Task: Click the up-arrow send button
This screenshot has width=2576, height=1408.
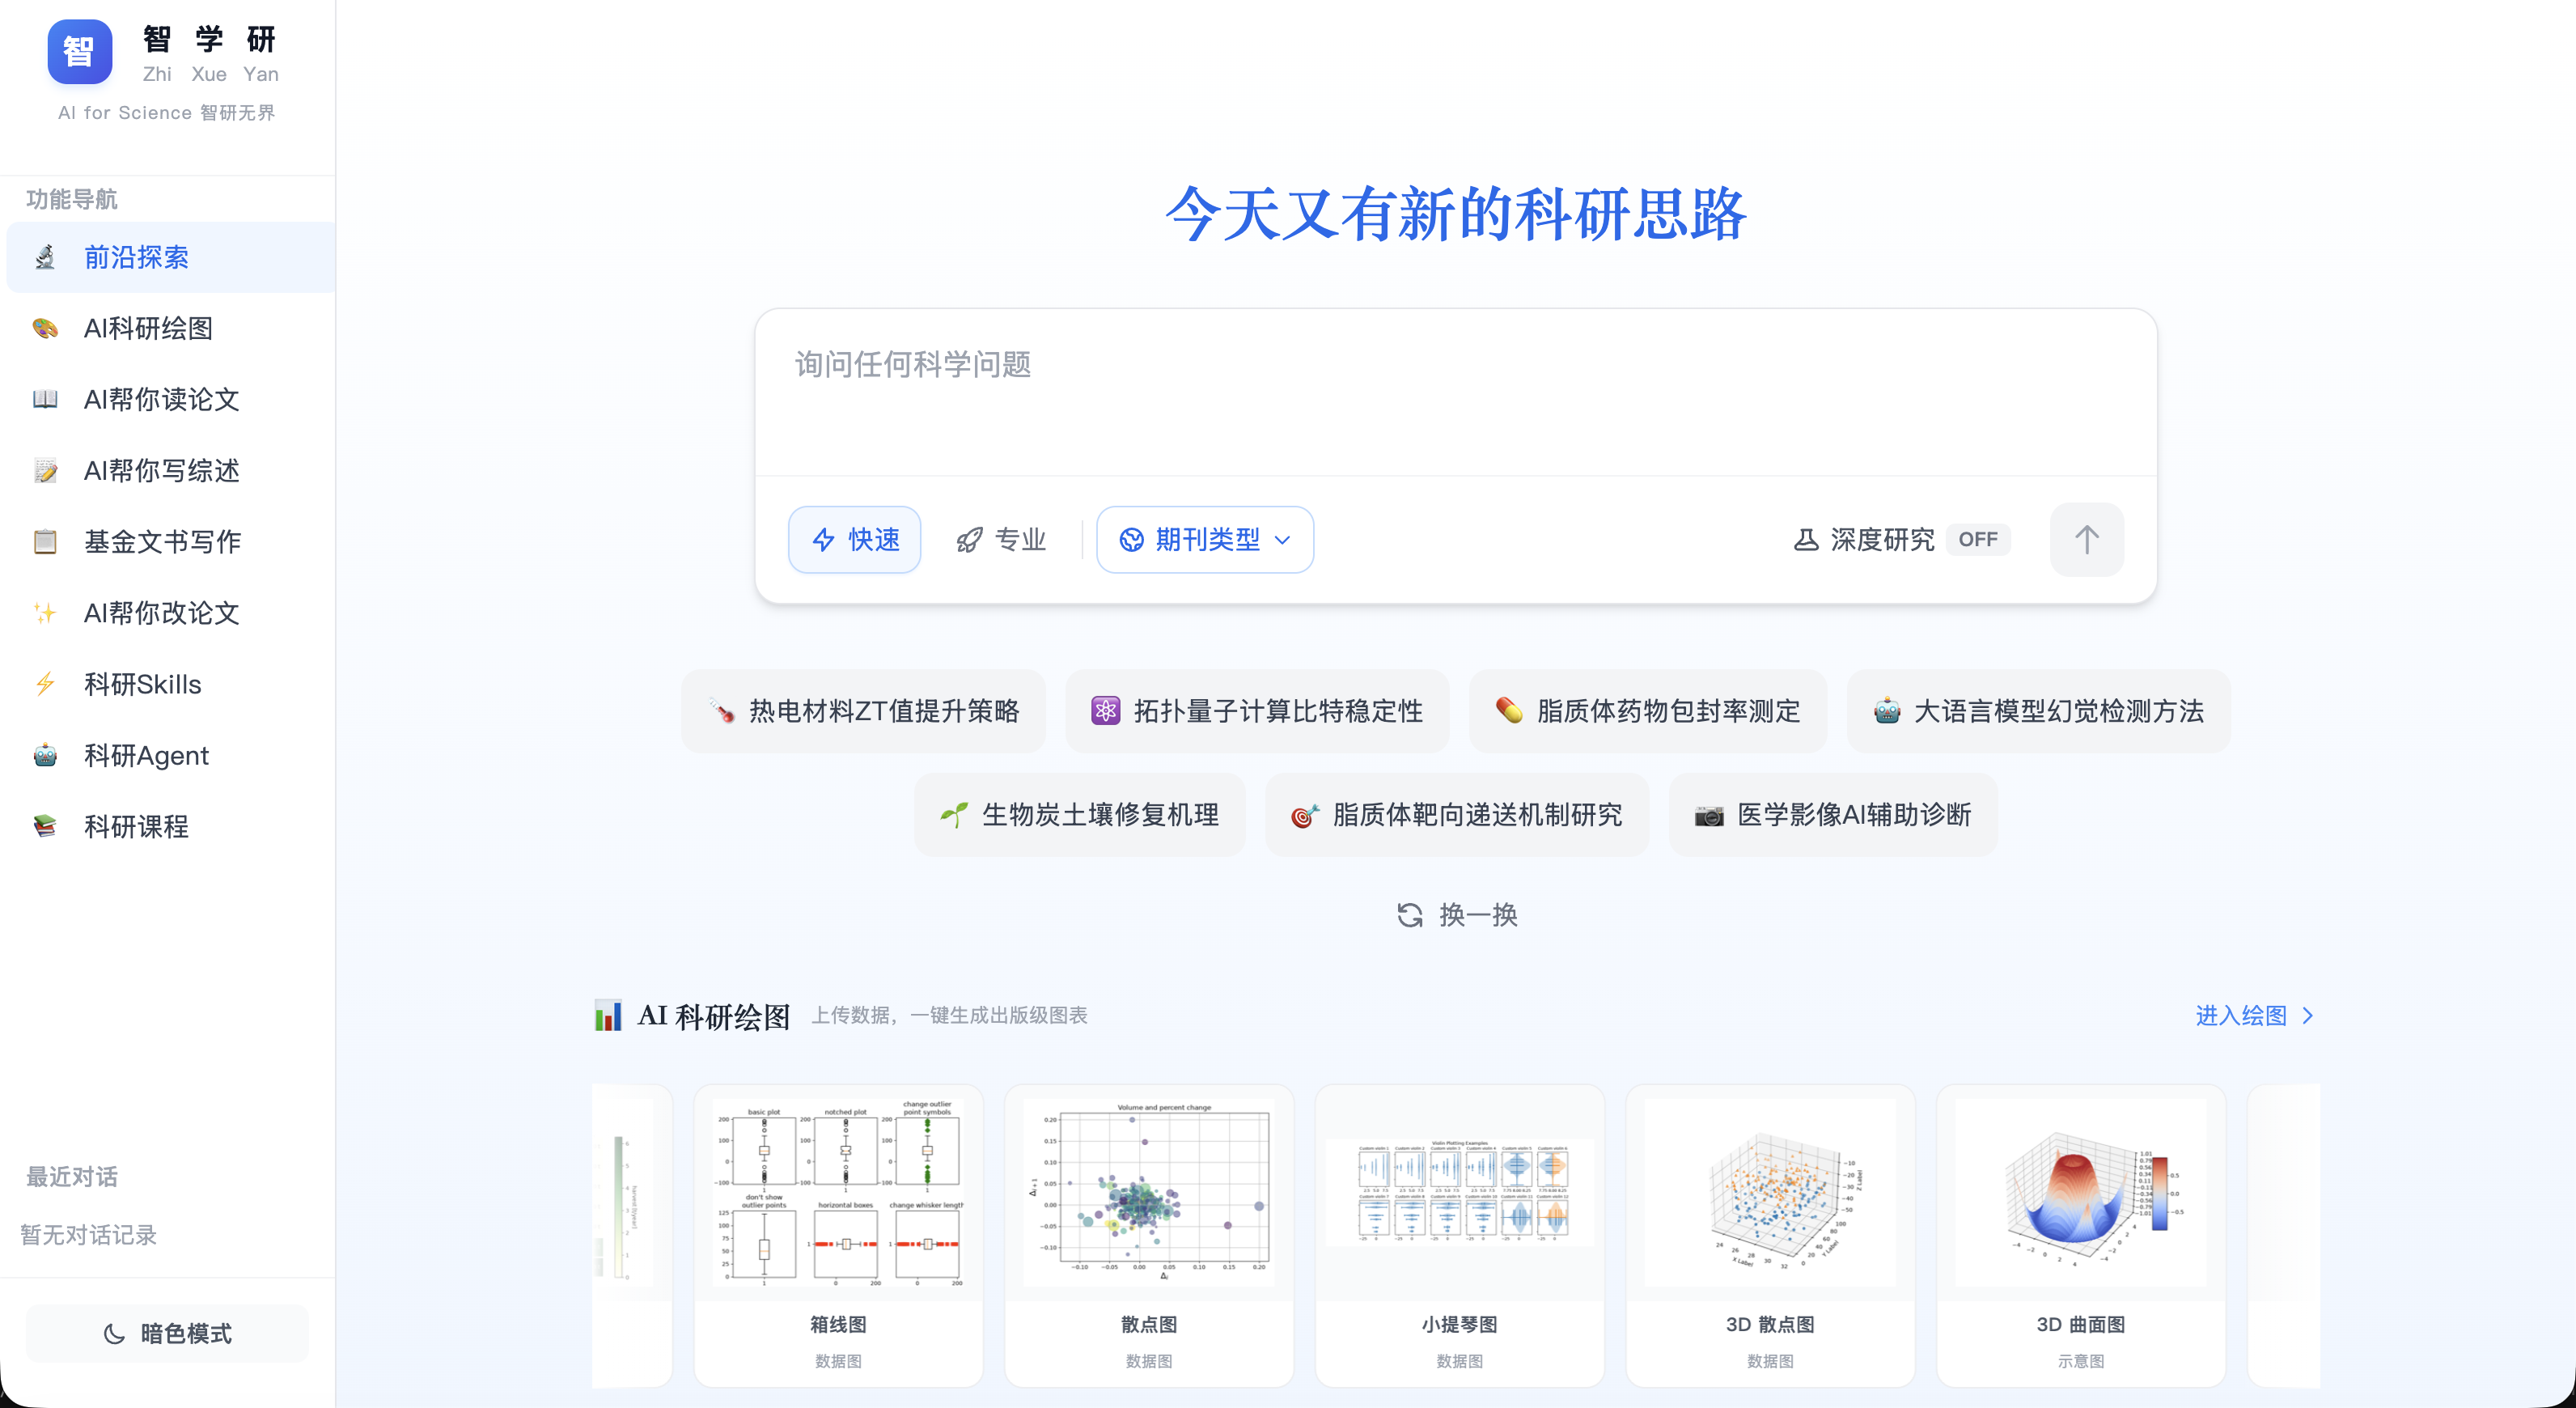Action: pyautogui.click(x=2086, y=540)
